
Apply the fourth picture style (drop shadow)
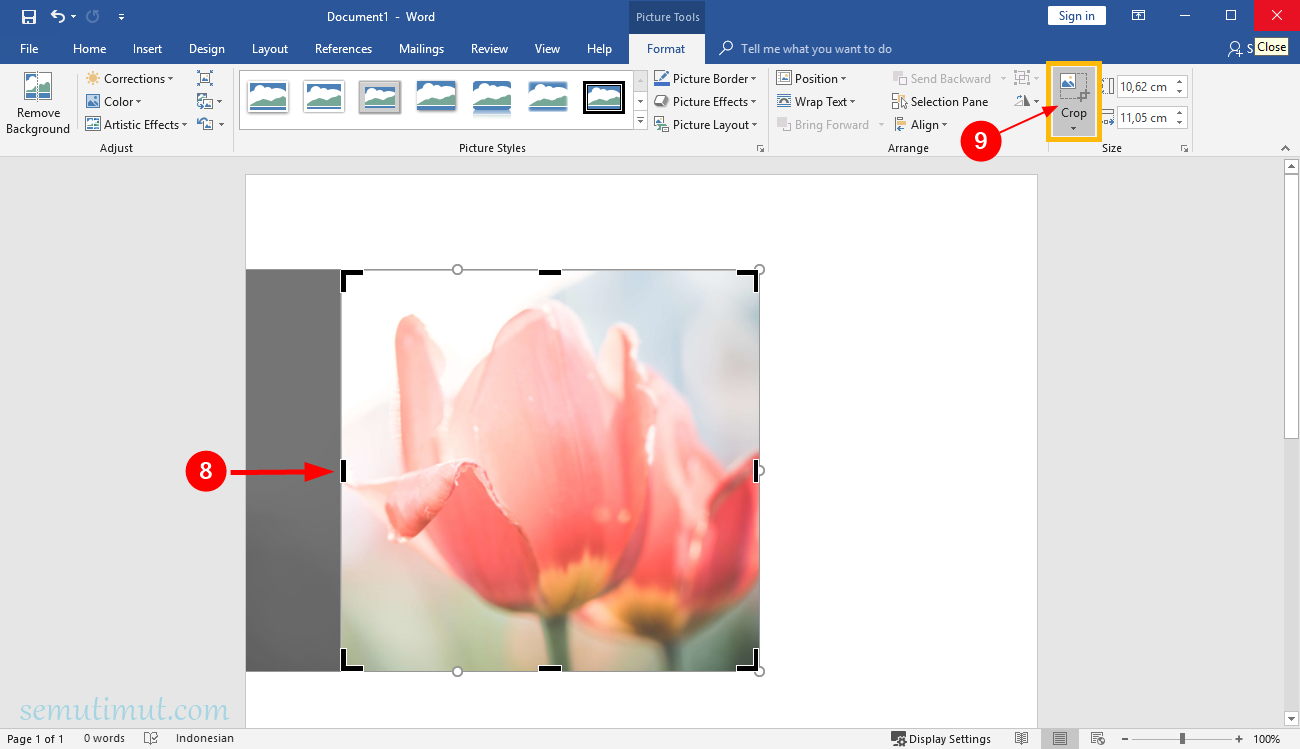(436, 97)
